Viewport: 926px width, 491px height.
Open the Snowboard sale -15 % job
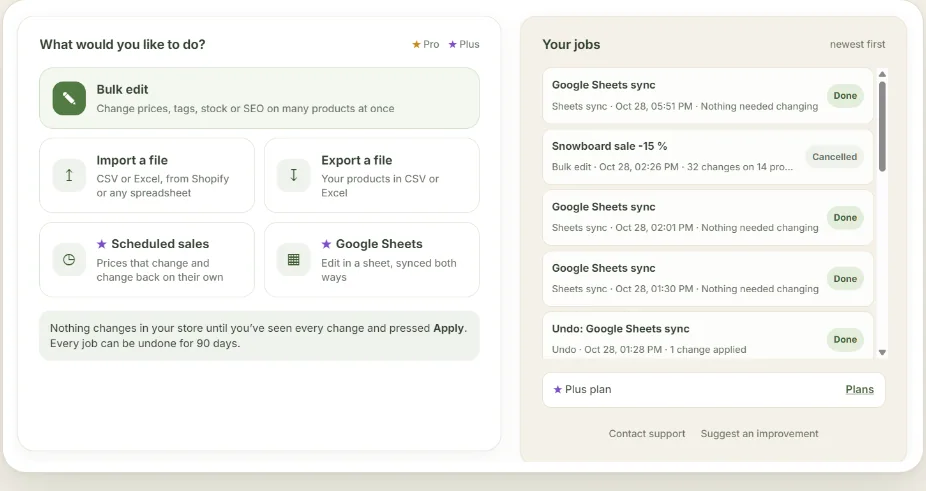coord(707,157)
